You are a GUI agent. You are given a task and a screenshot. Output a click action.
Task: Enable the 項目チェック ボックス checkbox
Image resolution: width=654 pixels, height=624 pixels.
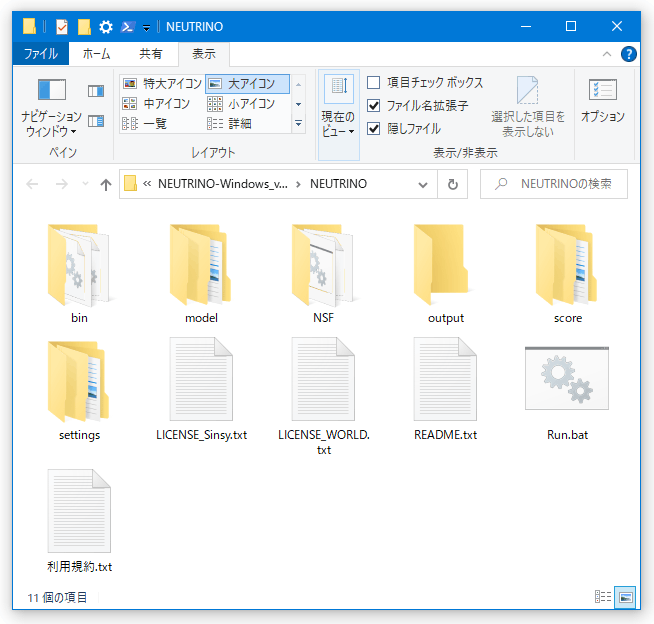coord(374,83)
